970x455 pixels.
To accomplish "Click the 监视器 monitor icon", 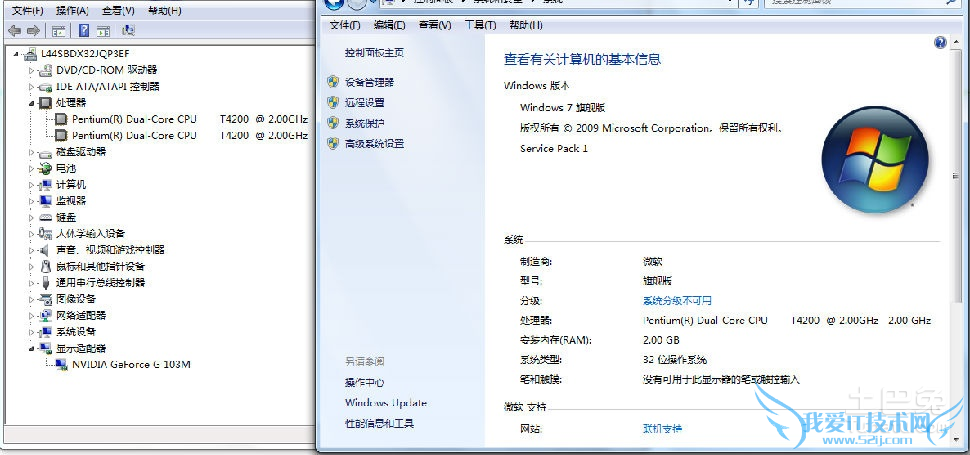I will pyautogui.click(x=45, y=201).
